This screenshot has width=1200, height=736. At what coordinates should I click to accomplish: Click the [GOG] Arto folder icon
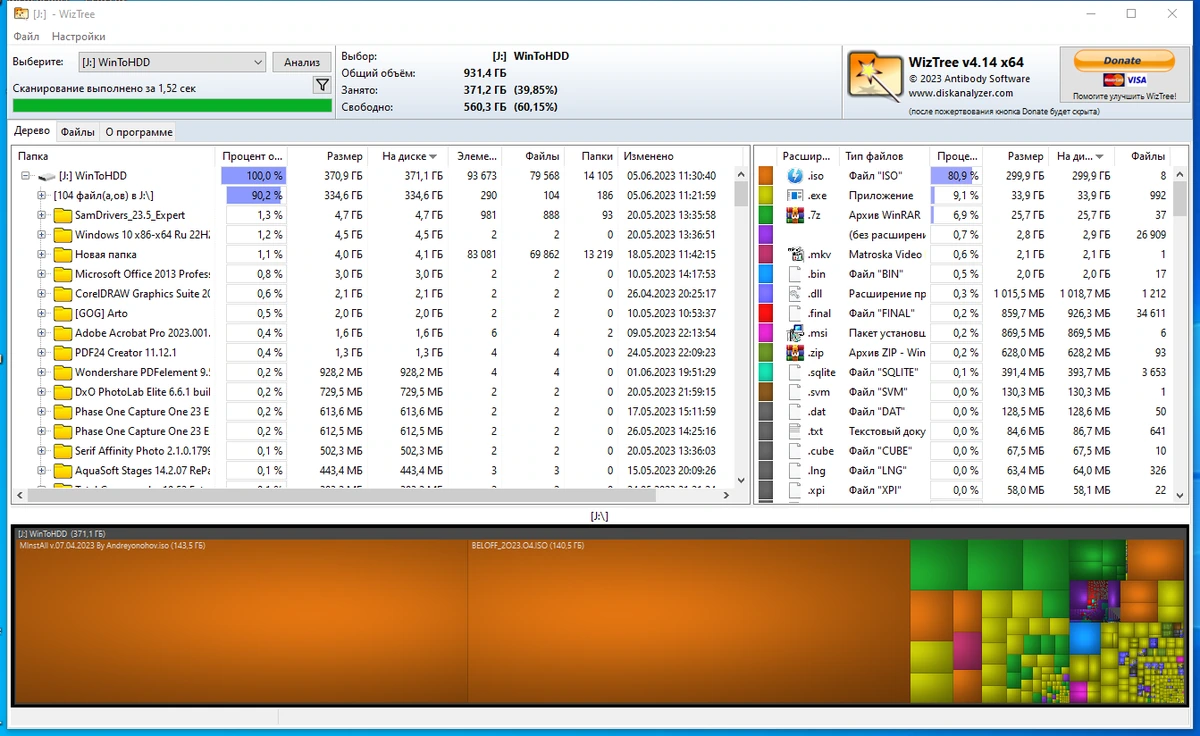[62, 314]
